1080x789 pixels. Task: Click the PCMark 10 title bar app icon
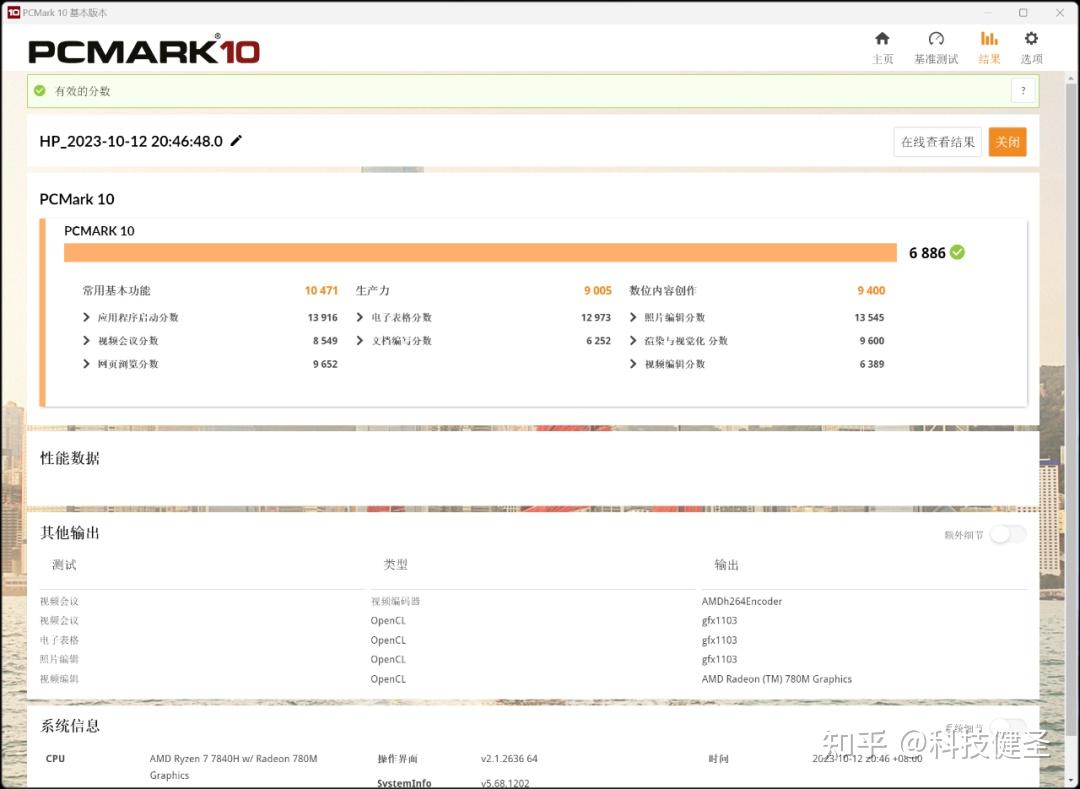[13, 12]
